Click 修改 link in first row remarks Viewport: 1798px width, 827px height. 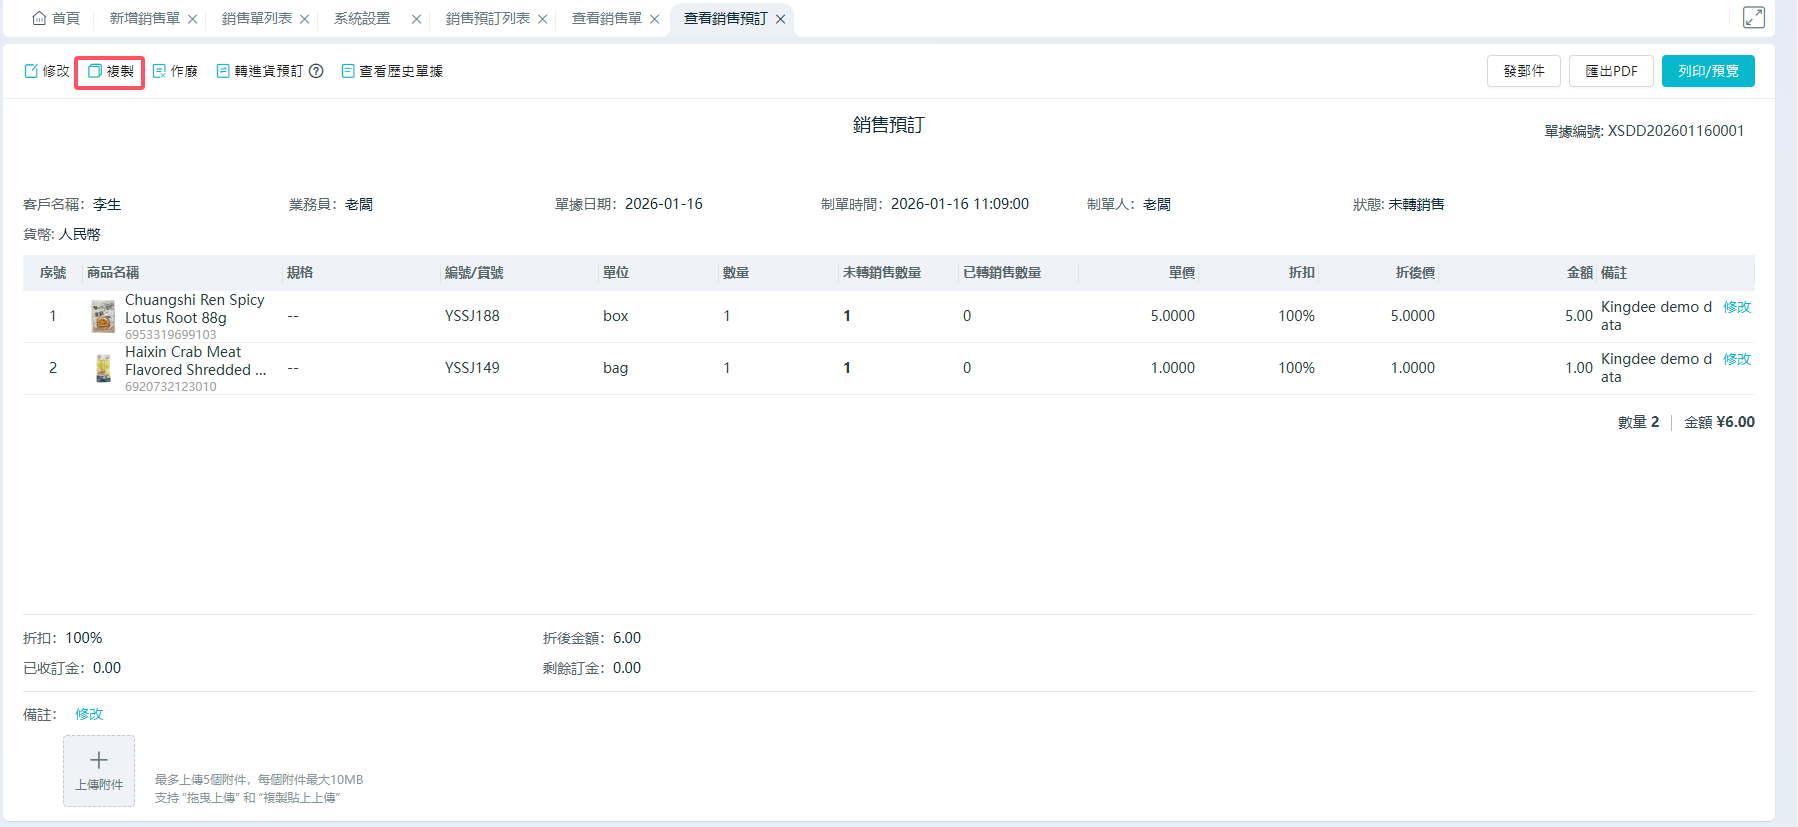click(x=1736, y=307)
